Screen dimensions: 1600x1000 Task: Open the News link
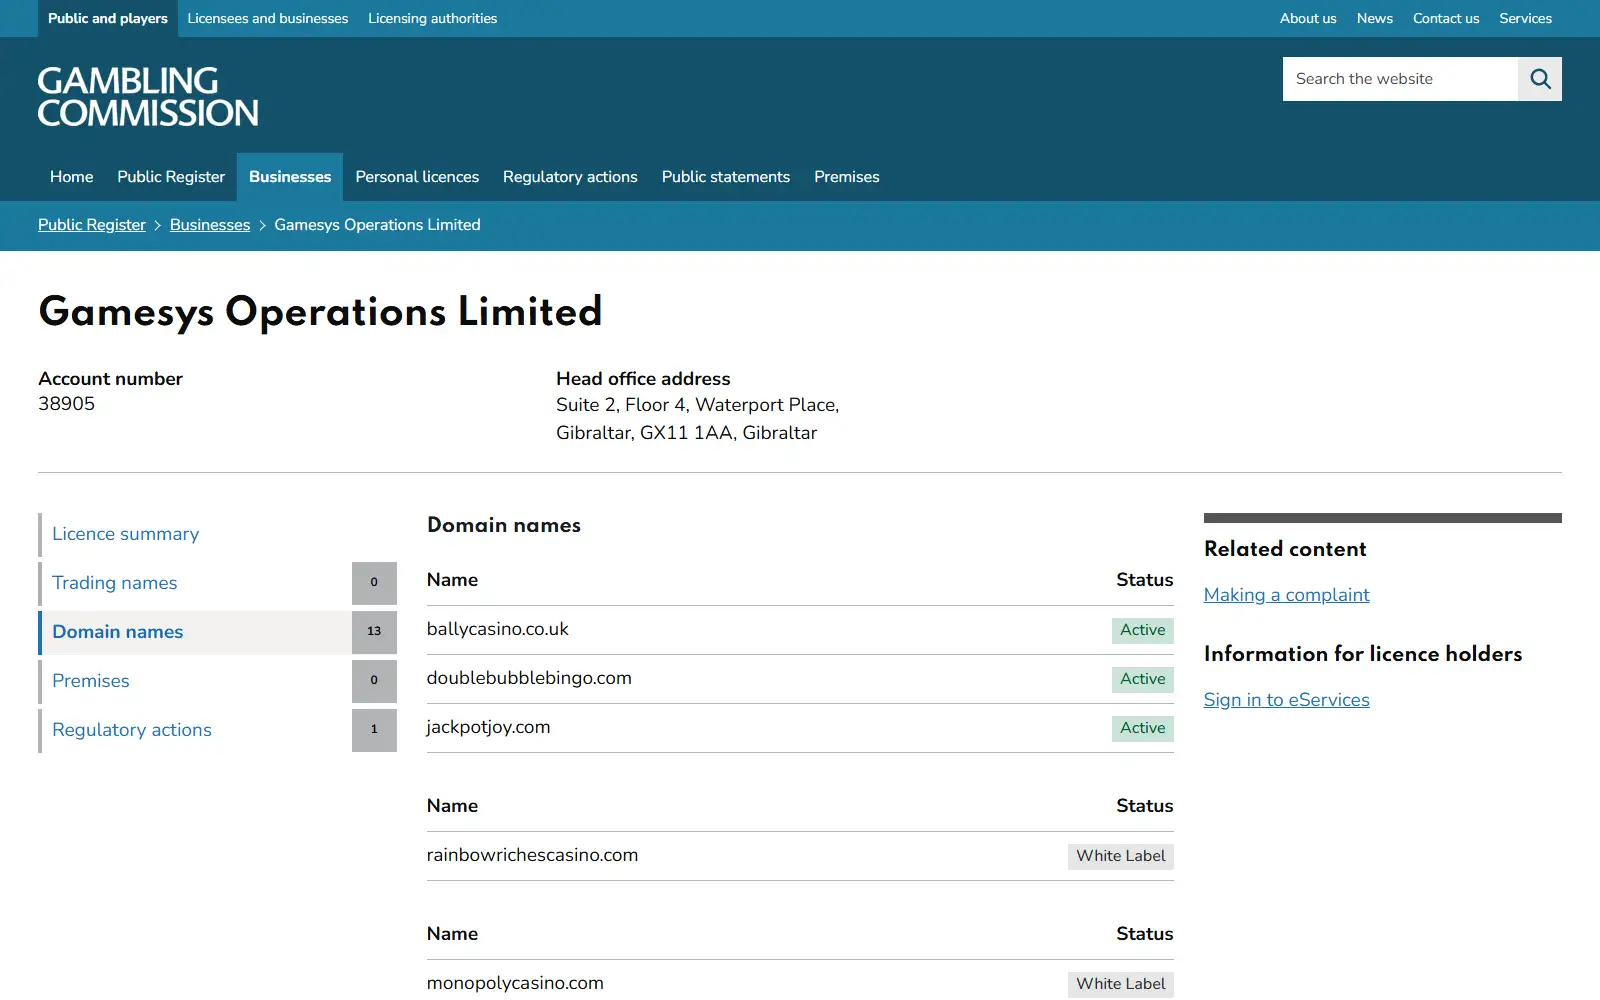click(1375, 18)
